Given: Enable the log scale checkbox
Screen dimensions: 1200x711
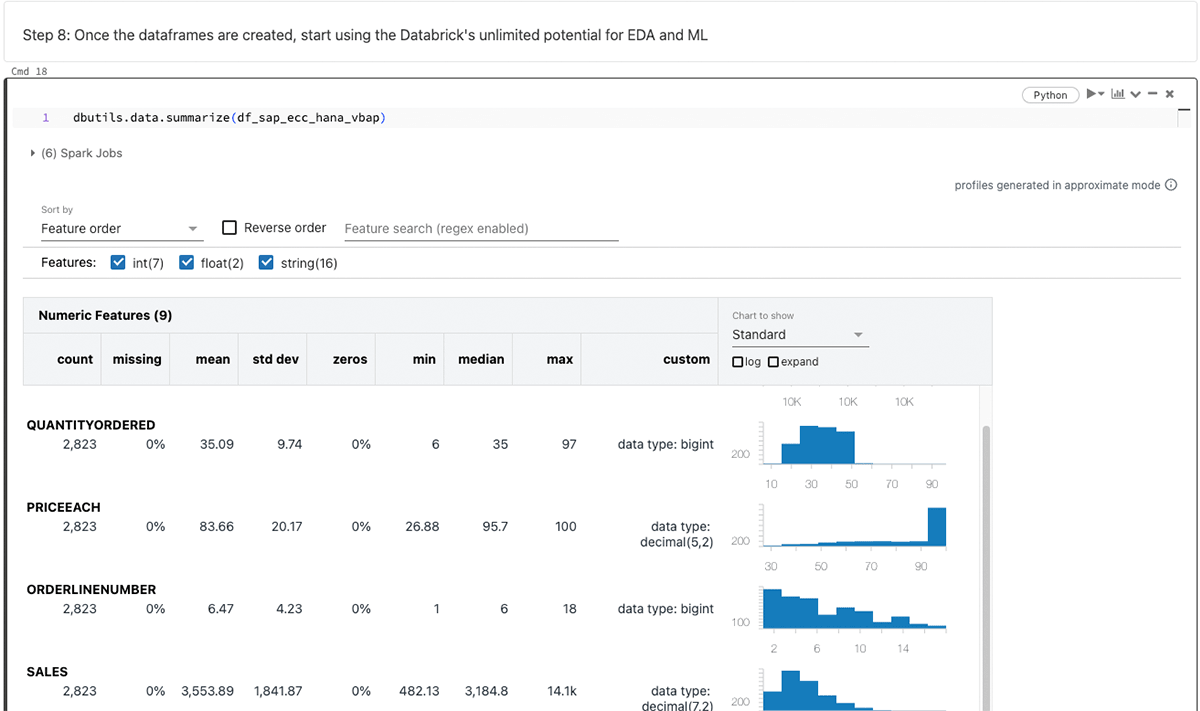Looking at the screenshot, I should [738, 362].
